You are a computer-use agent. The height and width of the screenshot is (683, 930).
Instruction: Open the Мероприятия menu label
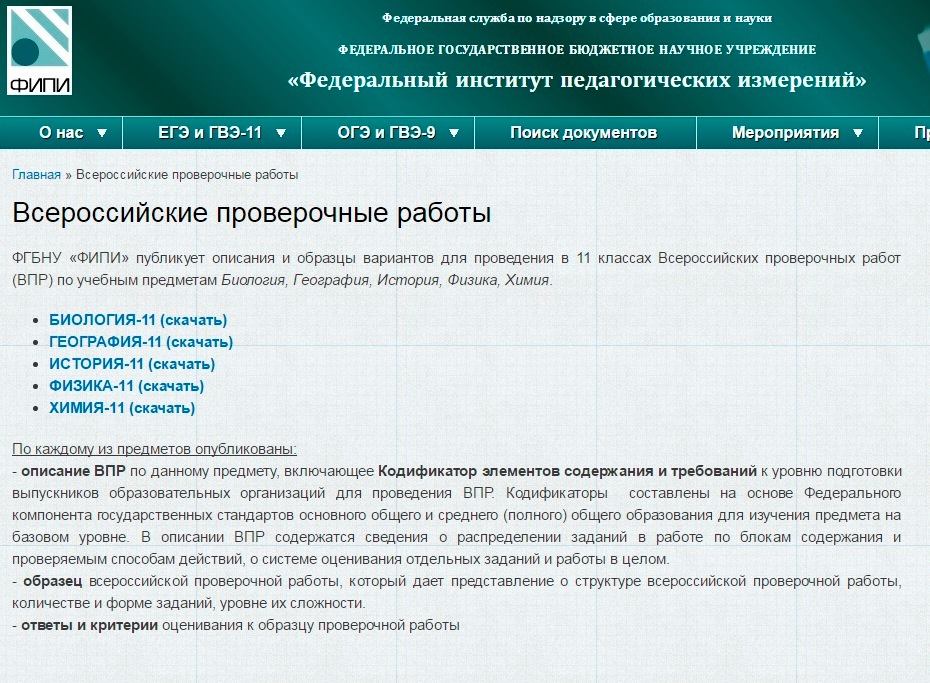pyautogui.click(x=785, y=133)
